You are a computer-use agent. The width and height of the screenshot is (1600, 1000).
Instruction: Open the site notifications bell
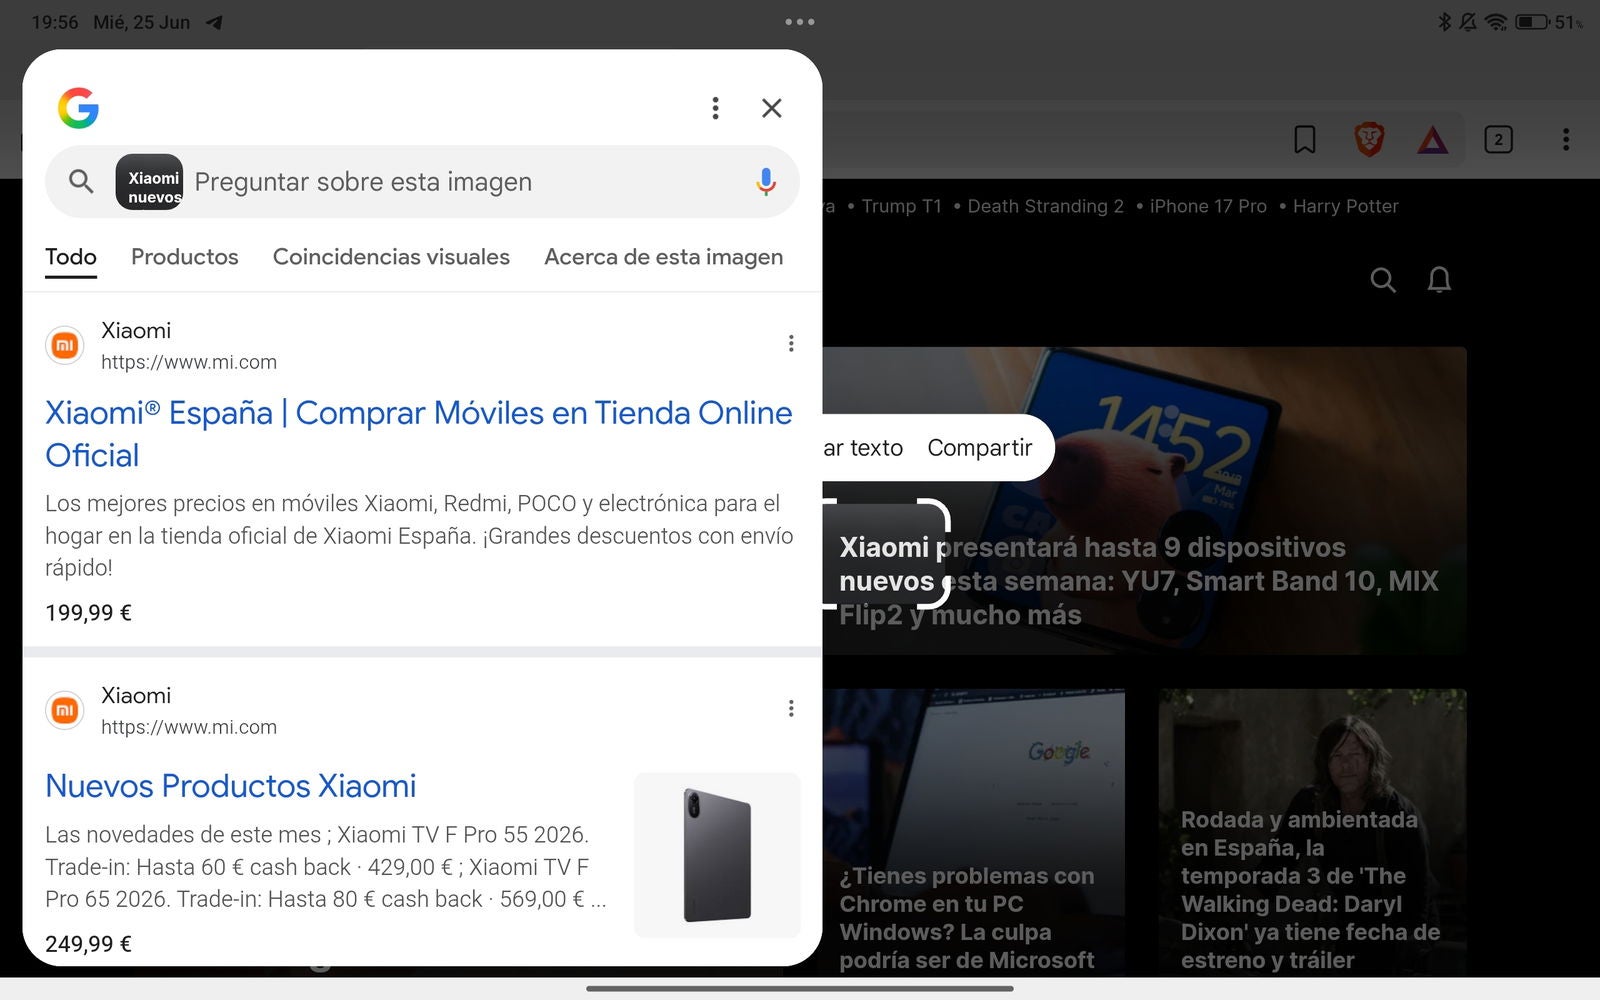coord(1439,280)
